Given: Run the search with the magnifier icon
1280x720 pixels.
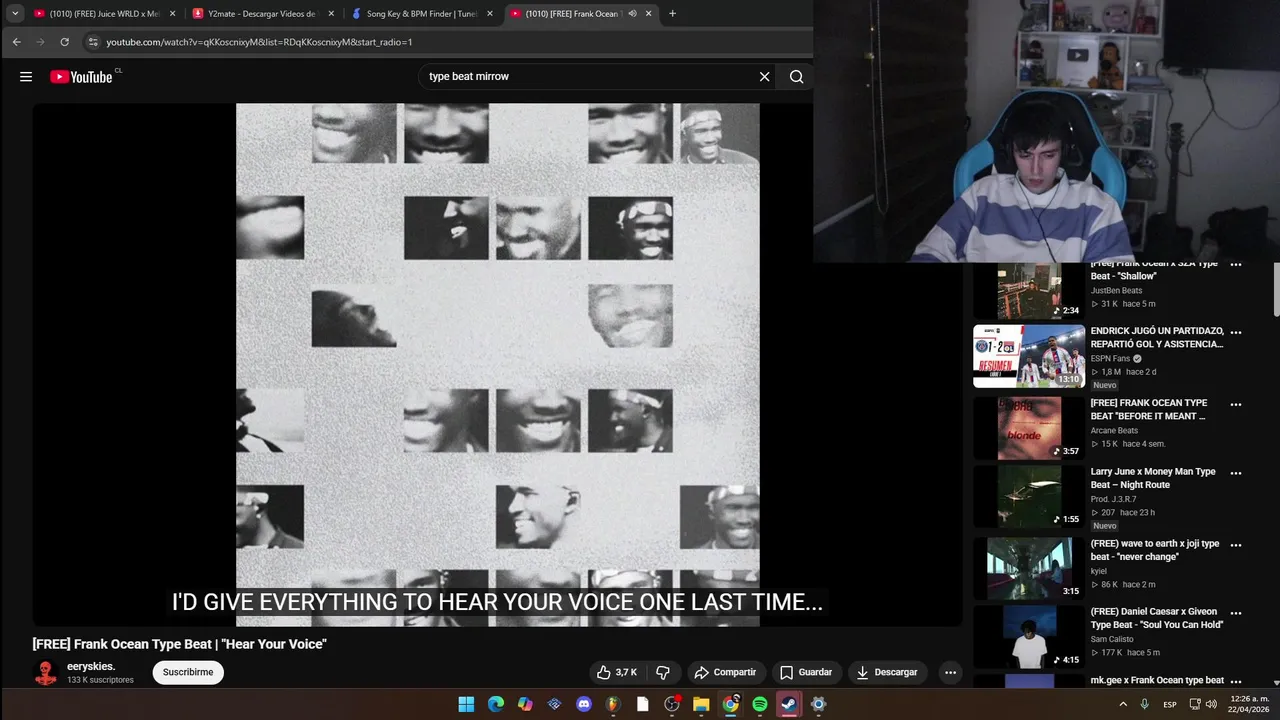Looking at the screenshot, I should (x=796, y=77).
